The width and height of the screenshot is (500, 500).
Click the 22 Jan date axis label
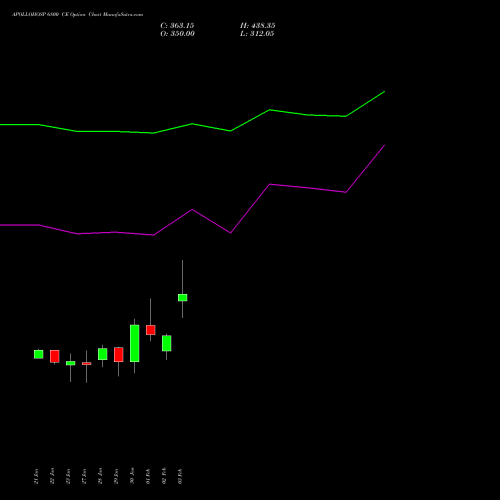[x=52, y=476]
